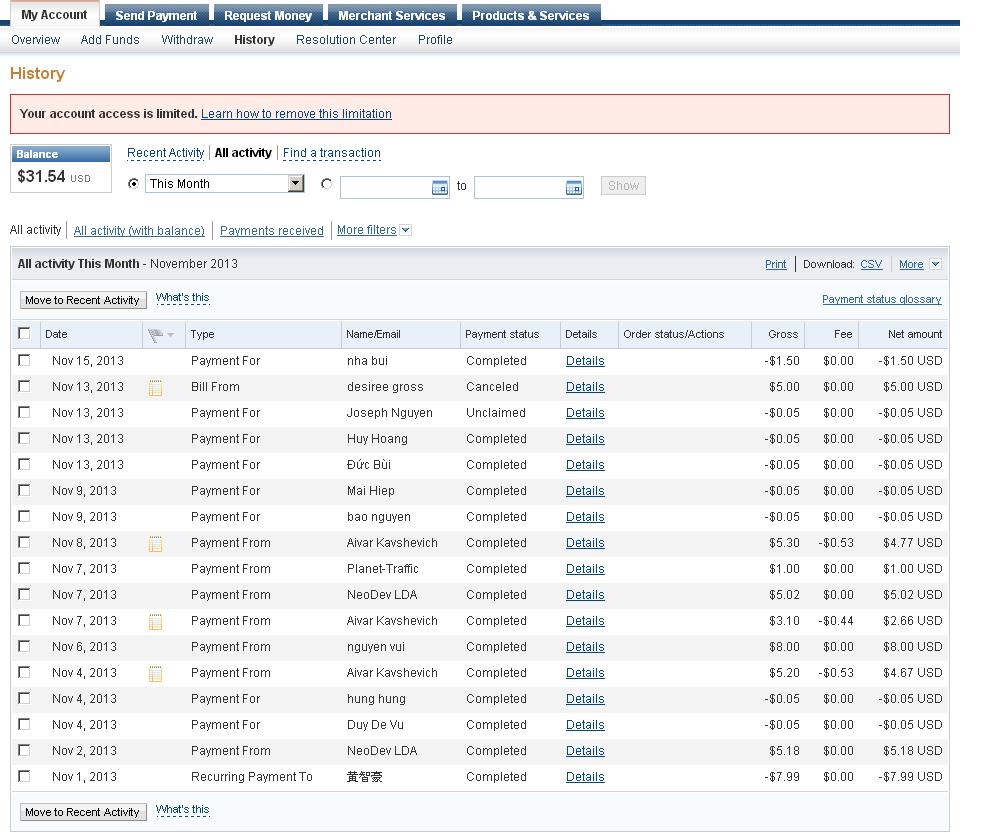Open note icon on Nov 4 Aivar payment
Viewport: 1000px width, 836px height.
coord(155,674)
